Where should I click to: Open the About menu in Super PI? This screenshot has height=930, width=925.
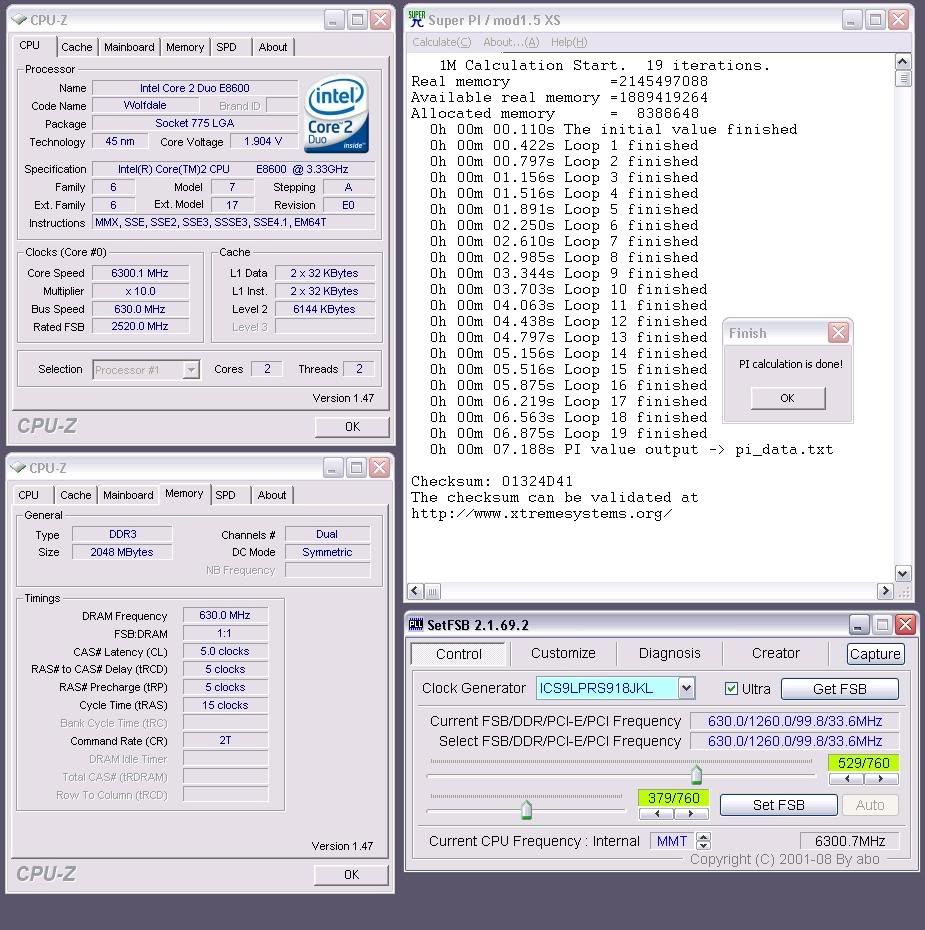tap(511, 42)
